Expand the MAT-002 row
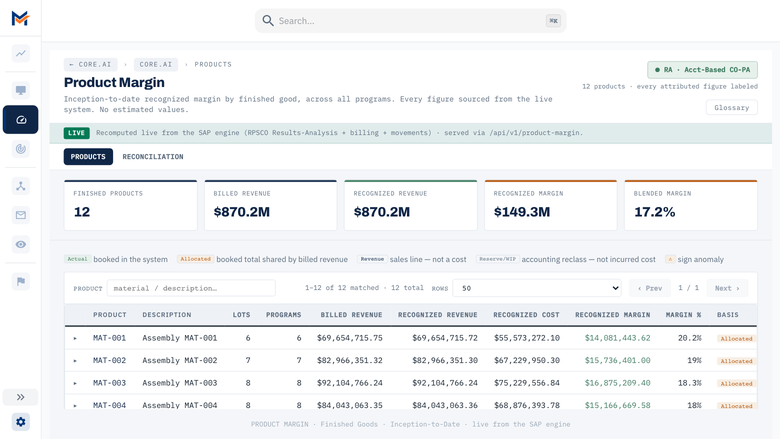 pos(75,360)
